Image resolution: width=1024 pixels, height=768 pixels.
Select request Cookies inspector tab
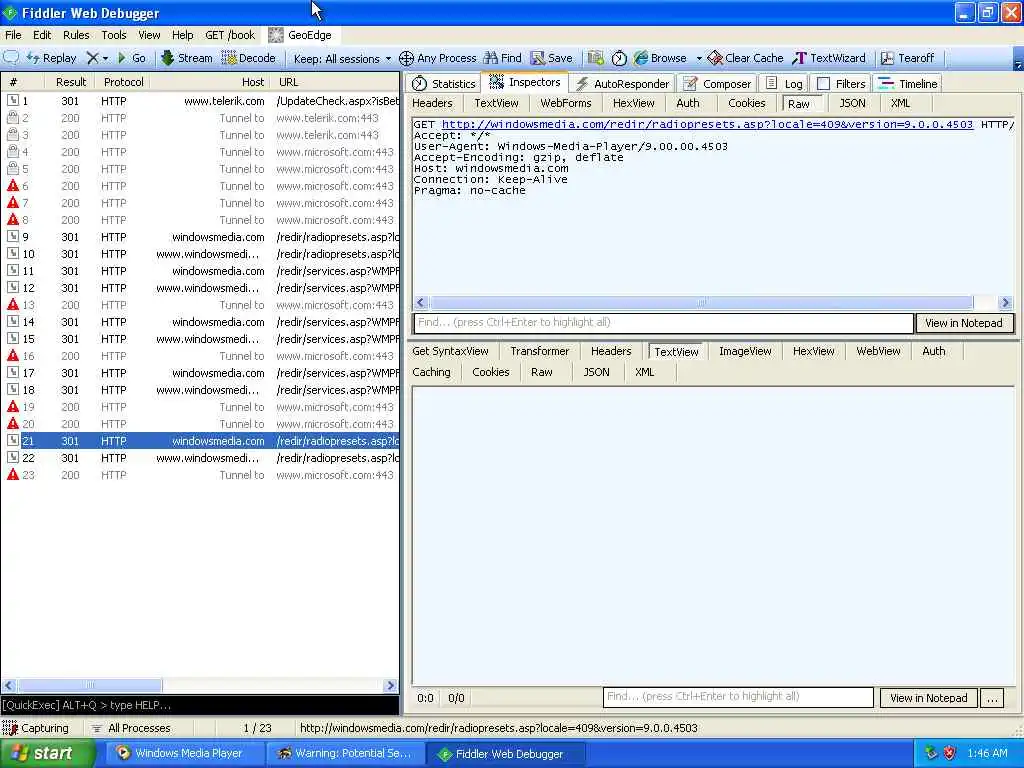pos(746,103)
